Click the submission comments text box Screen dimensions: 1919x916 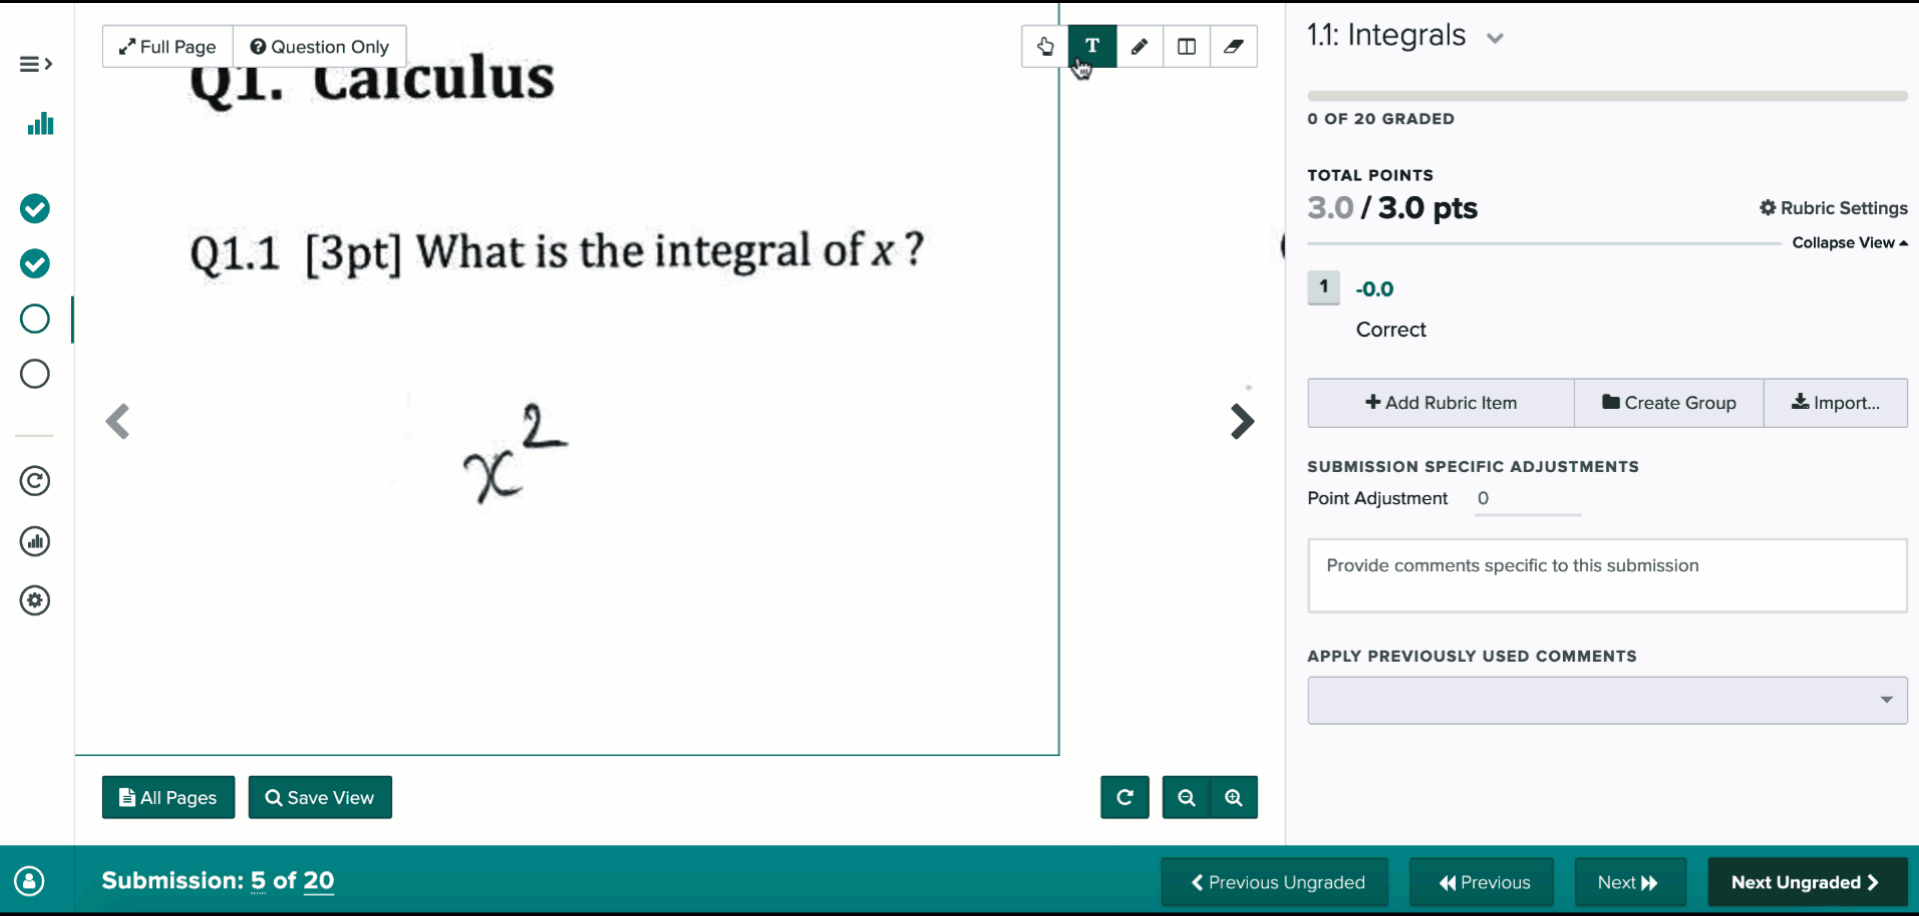coord(1607,576)
